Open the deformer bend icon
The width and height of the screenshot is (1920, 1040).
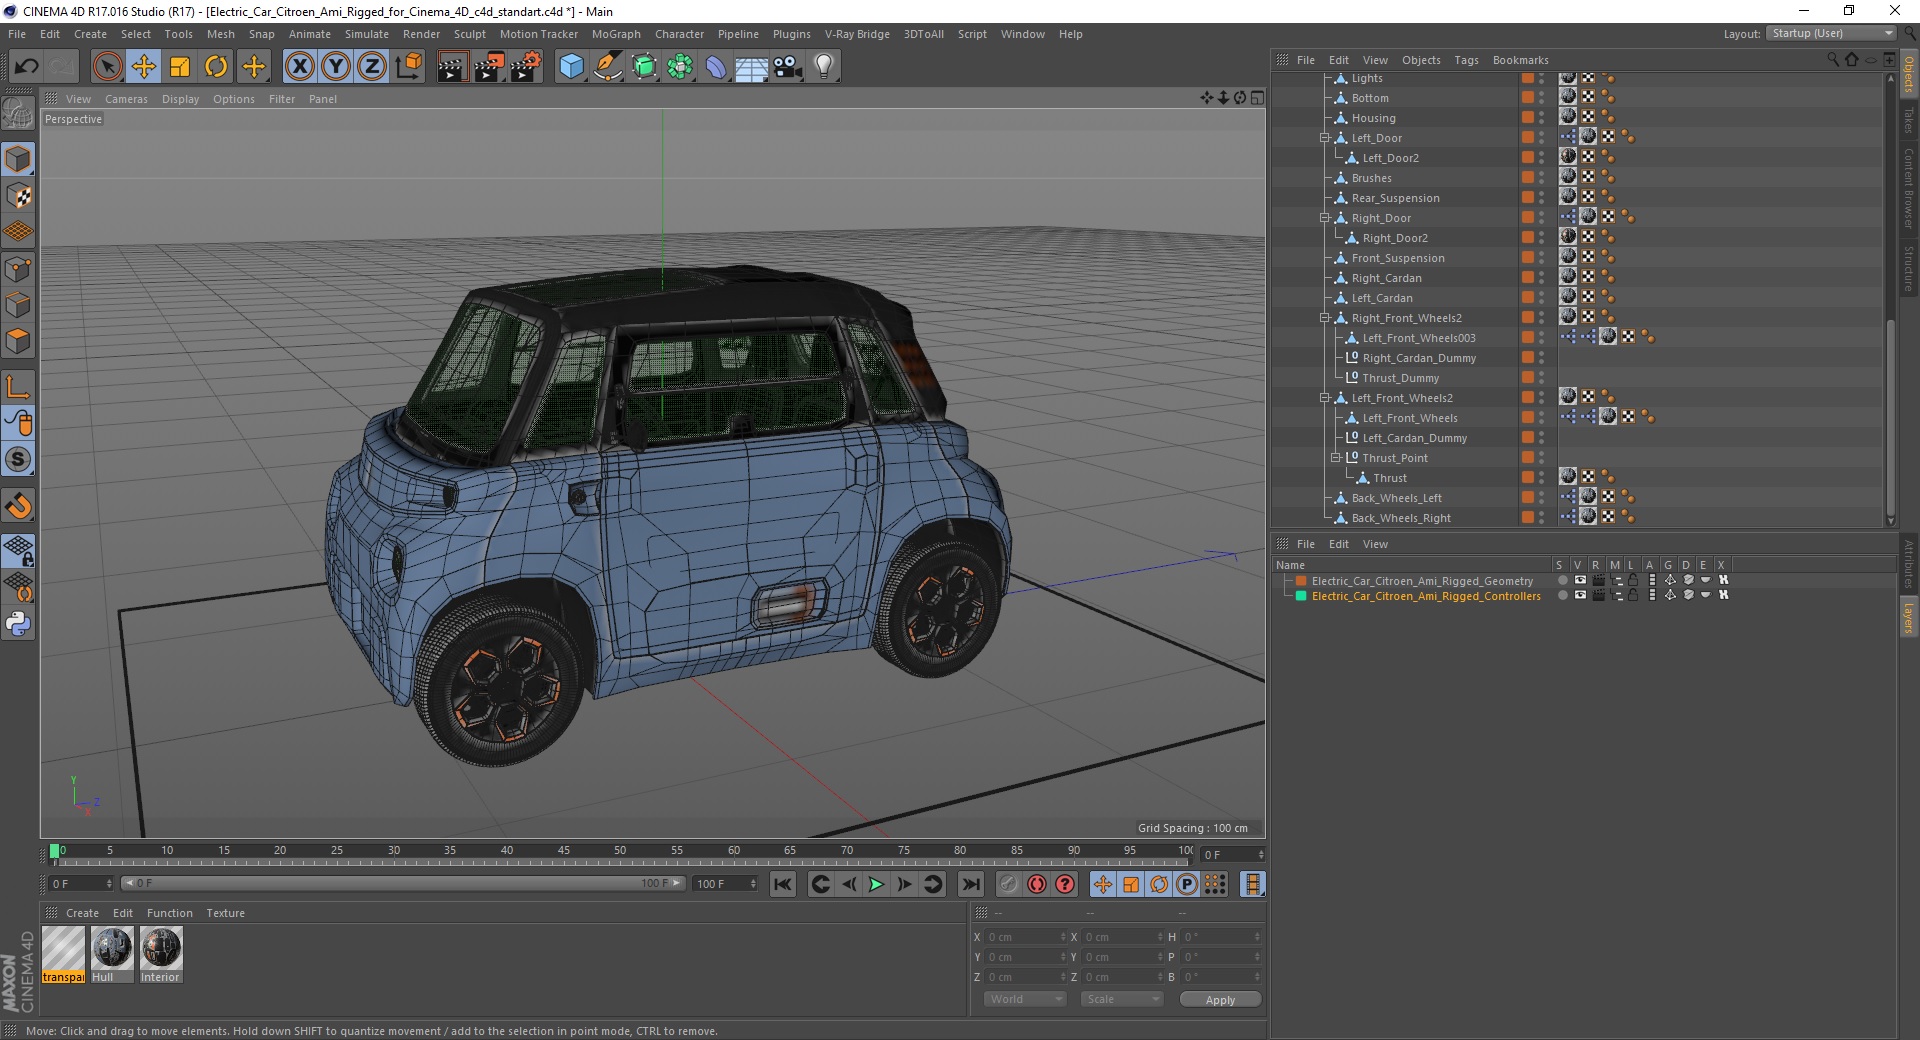(x=717, y=67)
